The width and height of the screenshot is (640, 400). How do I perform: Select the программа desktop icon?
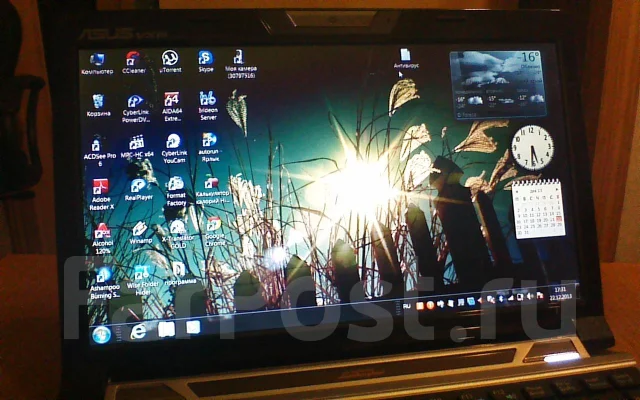point(180,274)
